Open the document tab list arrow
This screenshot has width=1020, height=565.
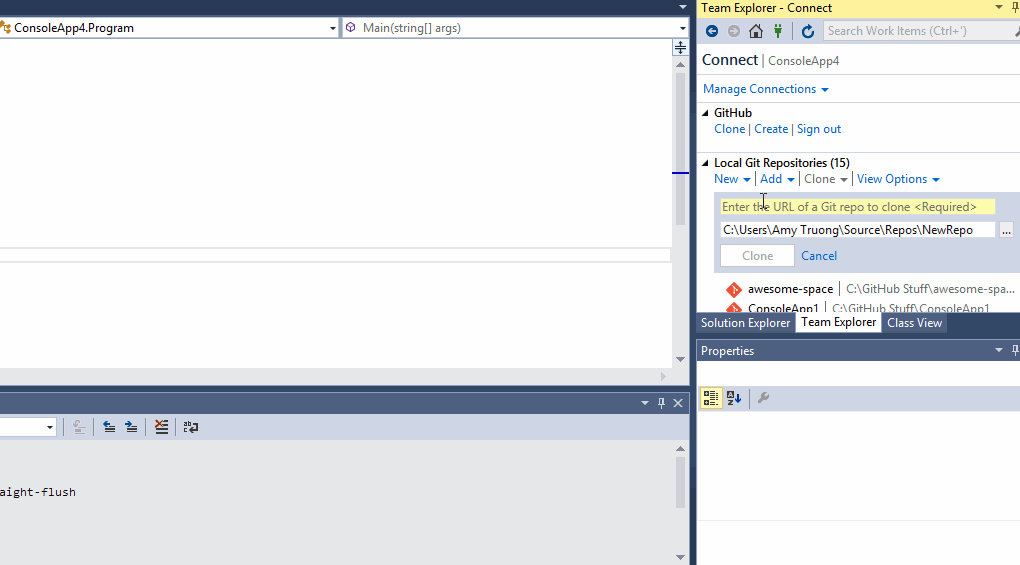pyautogui.click(x=682, y=7)
